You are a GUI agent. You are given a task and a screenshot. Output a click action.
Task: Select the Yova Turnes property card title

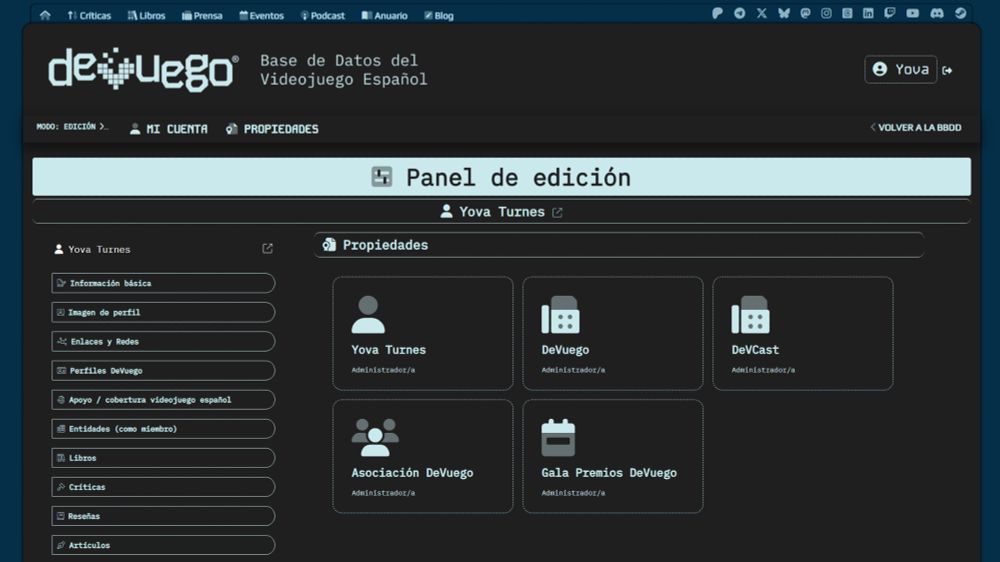pos(388,350)
